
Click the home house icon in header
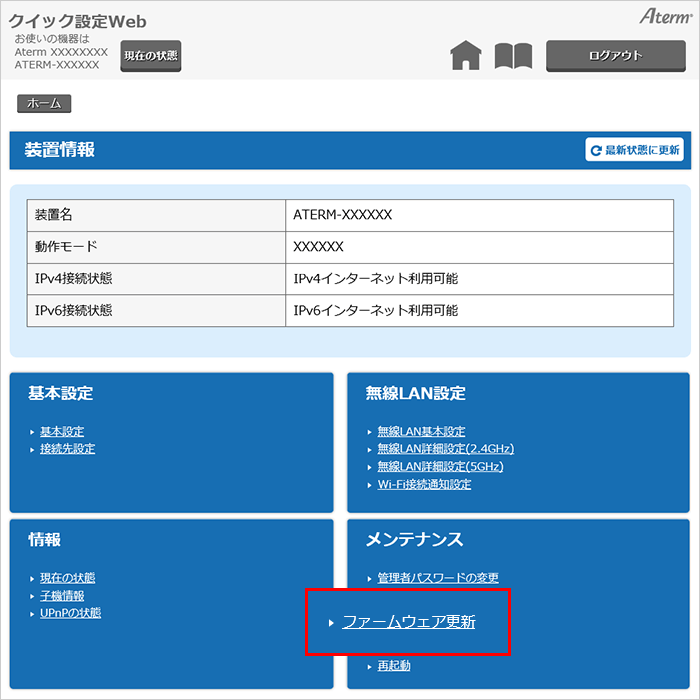(x=466, y=56)
